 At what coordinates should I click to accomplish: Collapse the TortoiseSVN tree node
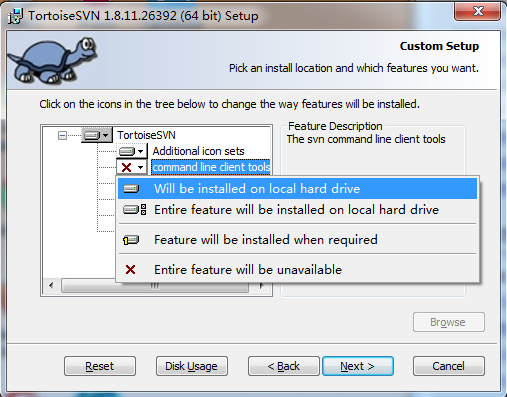pos(62,135)
